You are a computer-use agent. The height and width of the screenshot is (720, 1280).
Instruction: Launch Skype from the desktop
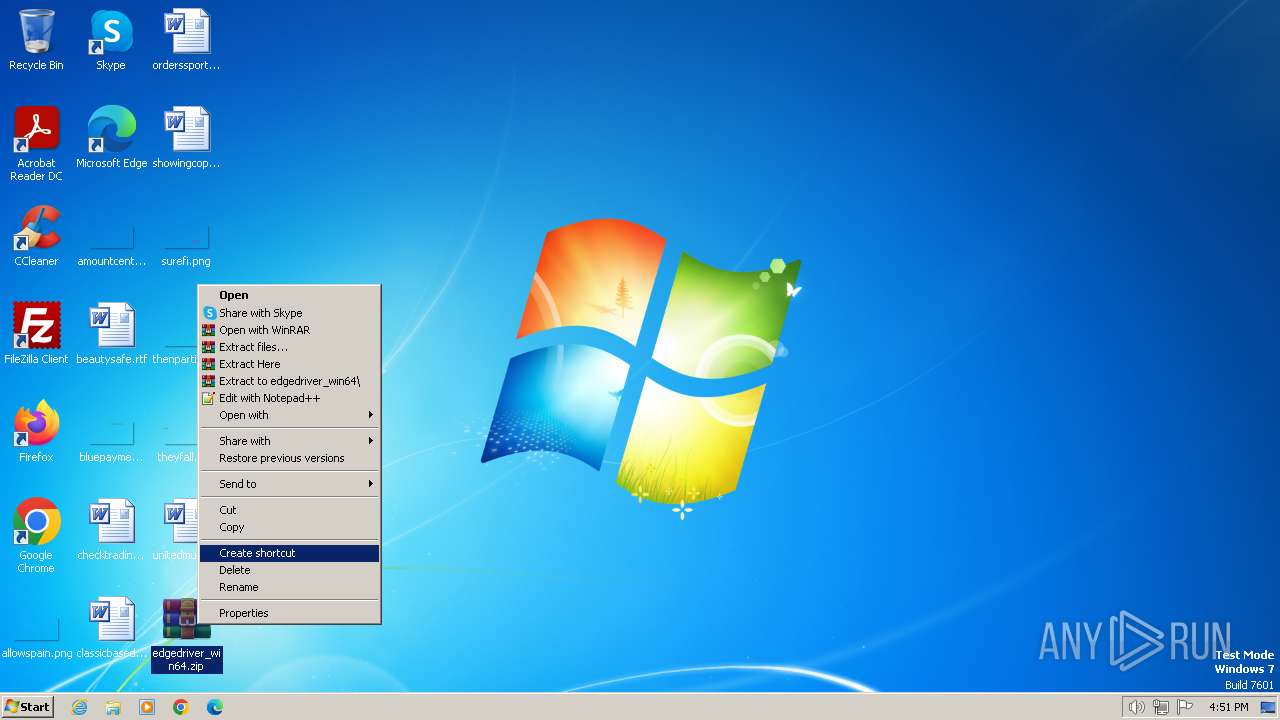tap(111, 40)
